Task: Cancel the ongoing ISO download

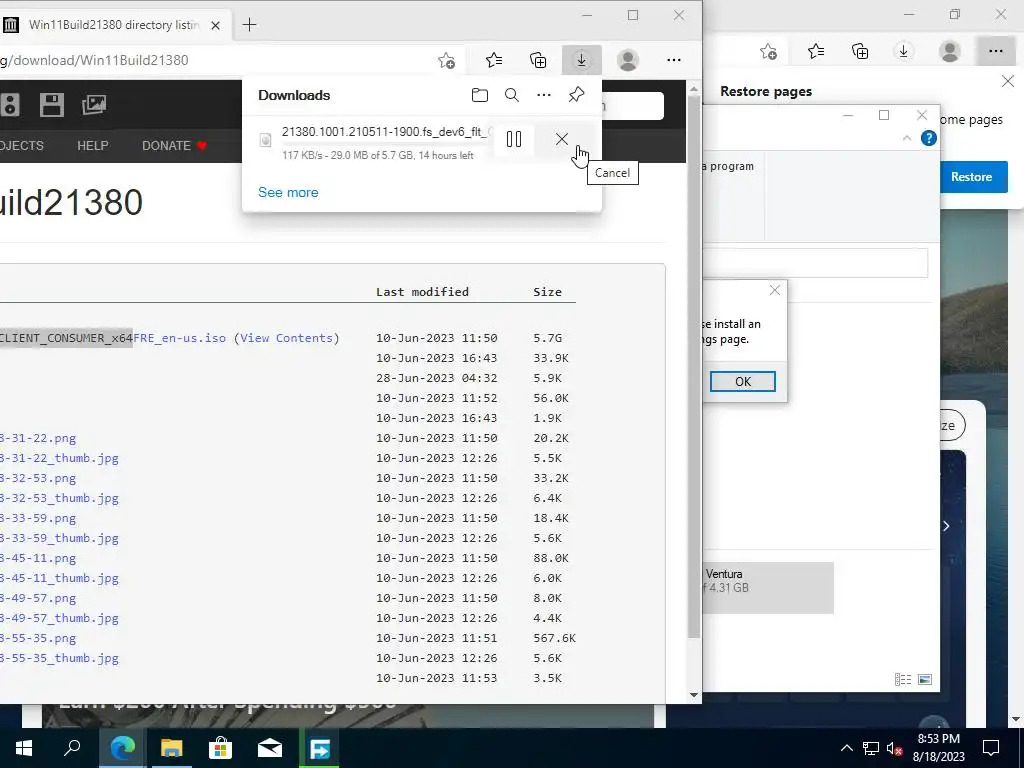Action: pyautogui.click(x=562, y=139)
